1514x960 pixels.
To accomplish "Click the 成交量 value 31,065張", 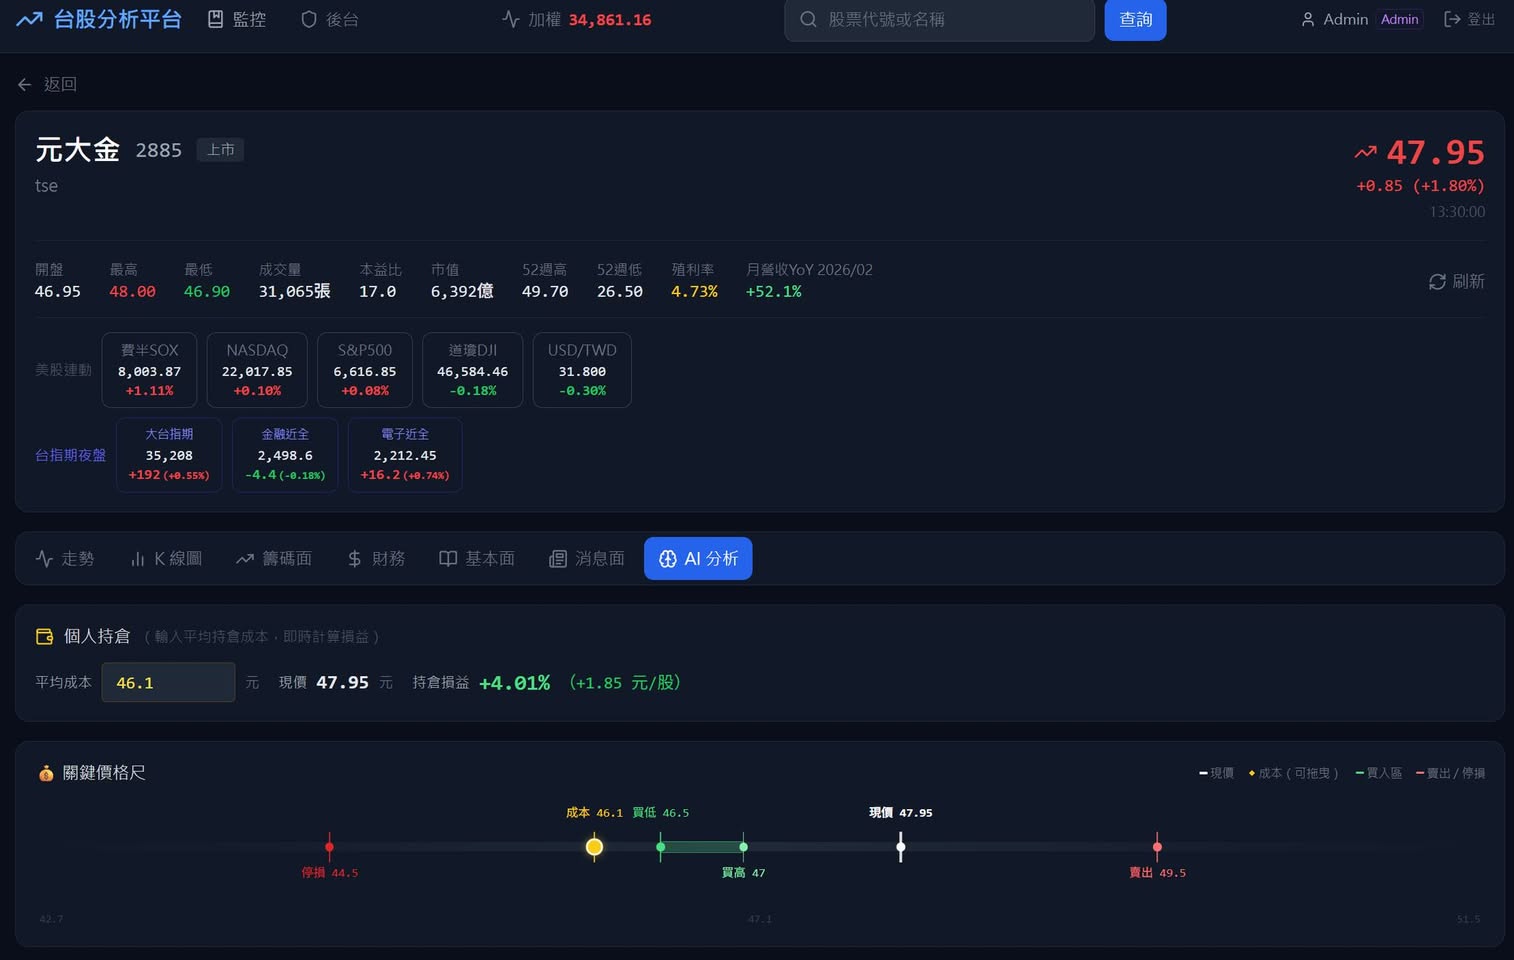I will [x=294, y=291].
